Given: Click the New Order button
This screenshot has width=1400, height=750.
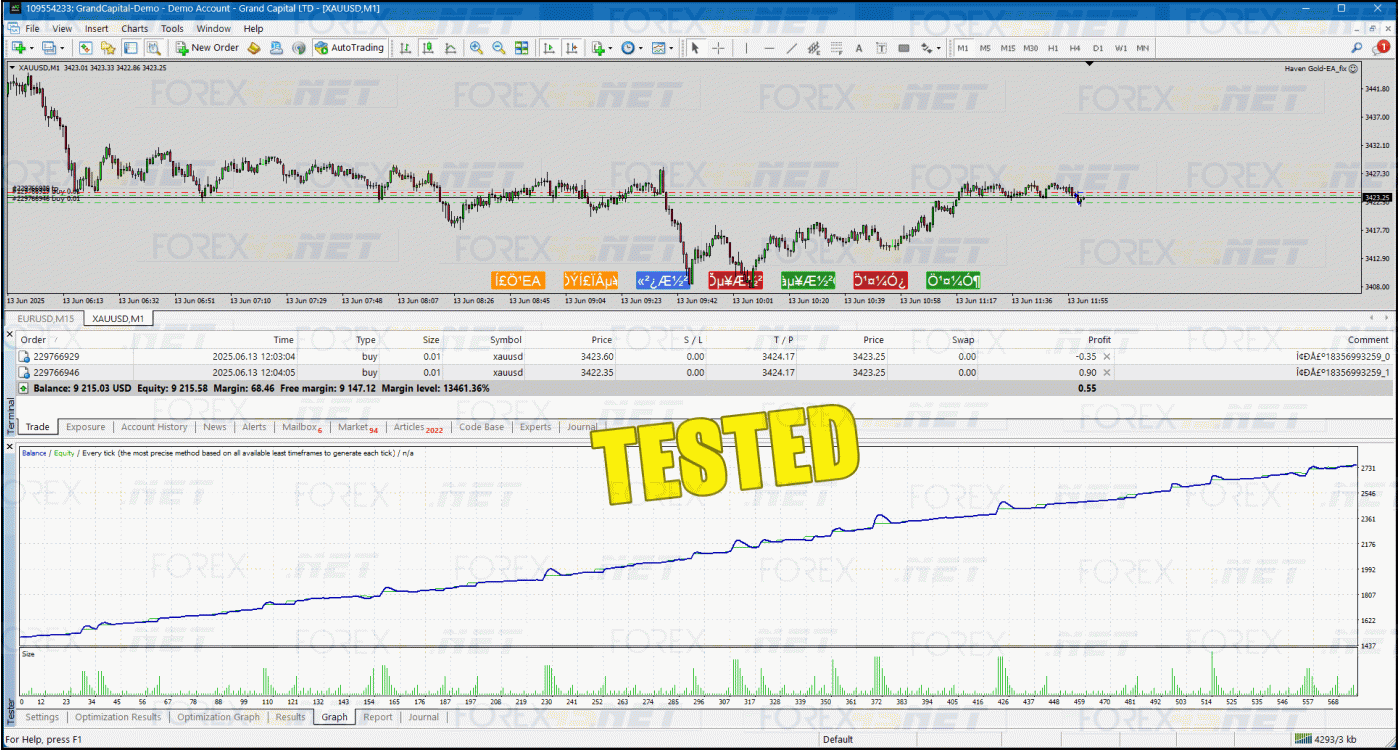Looking at the screenshot, I should click(x=207, y=48).
